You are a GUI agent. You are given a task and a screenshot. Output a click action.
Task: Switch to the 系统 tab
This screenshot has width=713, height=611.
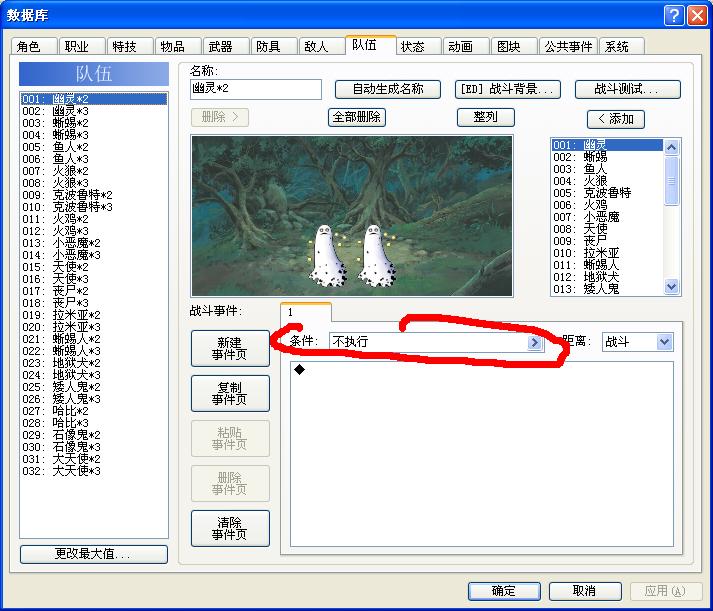(x=622, y=46)
